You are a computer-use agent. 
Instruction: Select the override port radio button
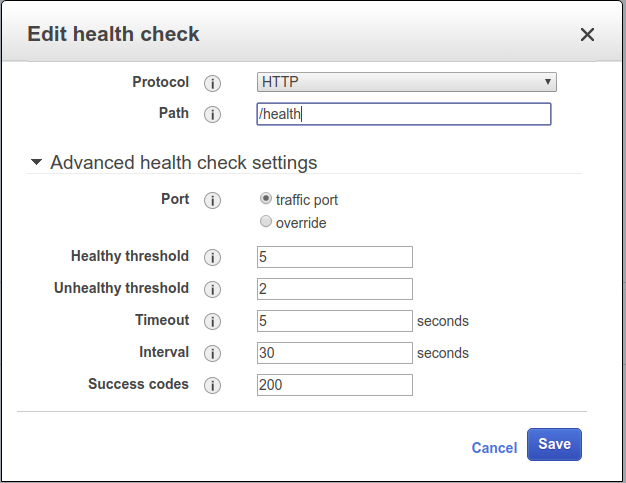tap(266, 222)
